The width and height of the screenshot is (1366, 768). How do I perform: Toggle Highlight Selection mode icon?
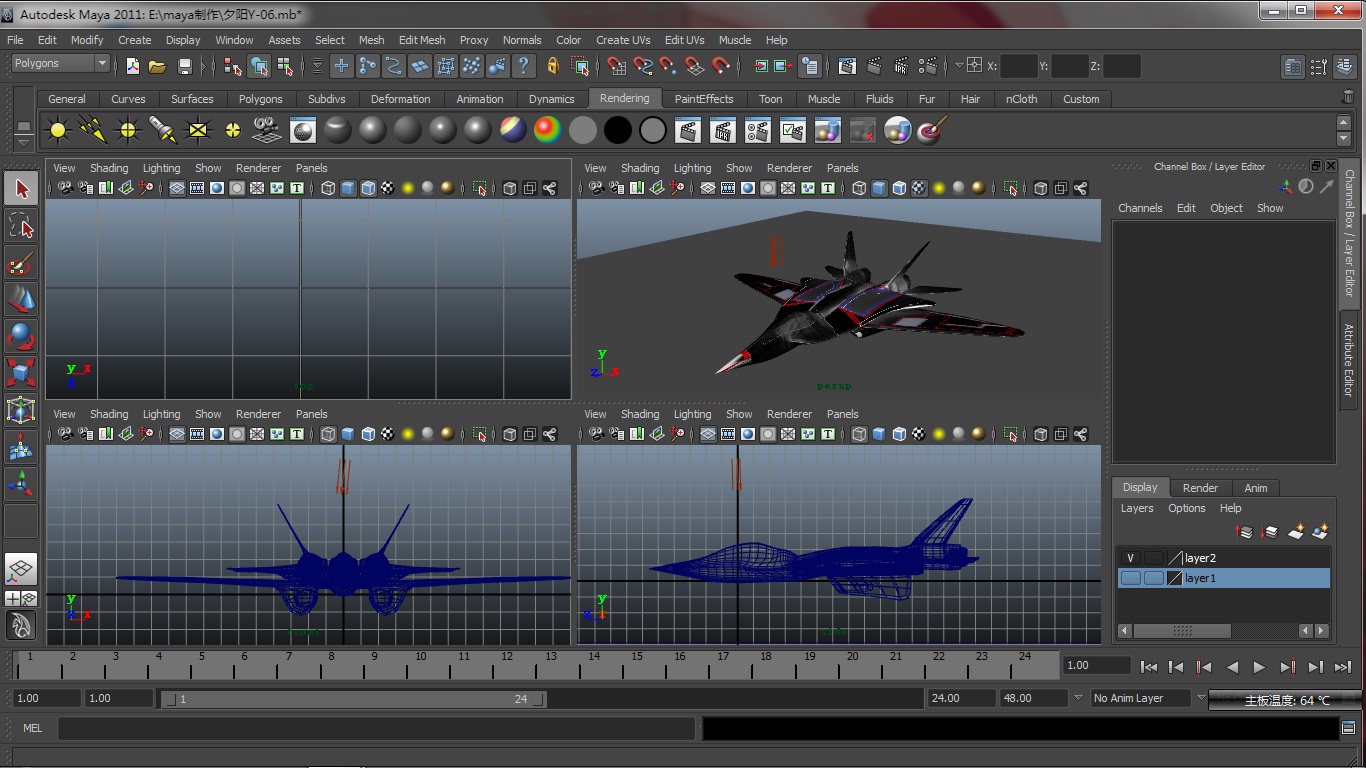point(580,66)
